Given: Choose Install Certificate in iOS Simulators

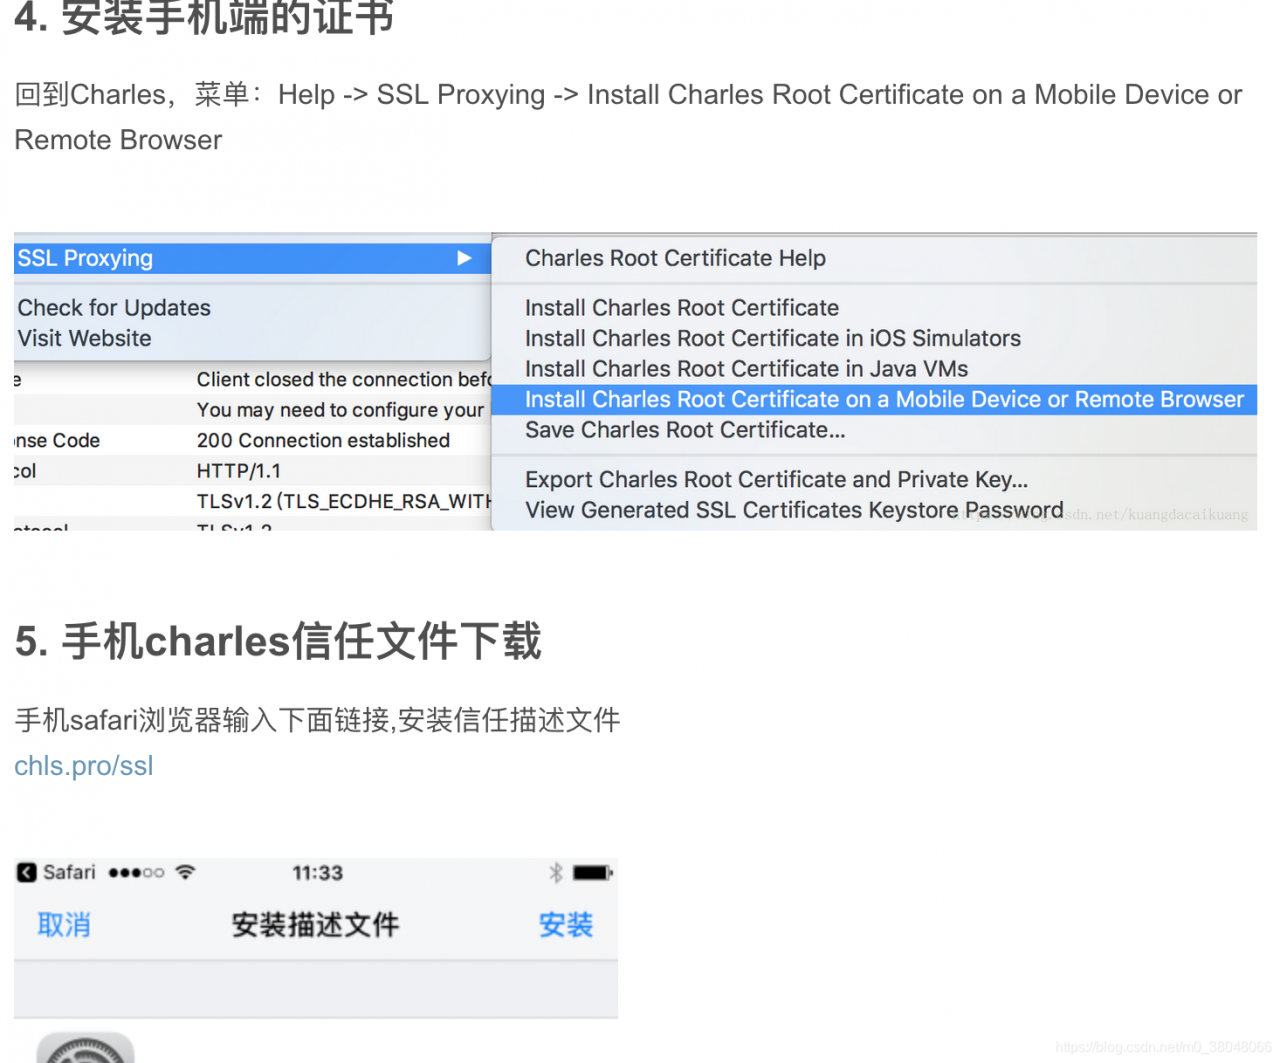Looking at the screenshot, I should tap(773, 339).
